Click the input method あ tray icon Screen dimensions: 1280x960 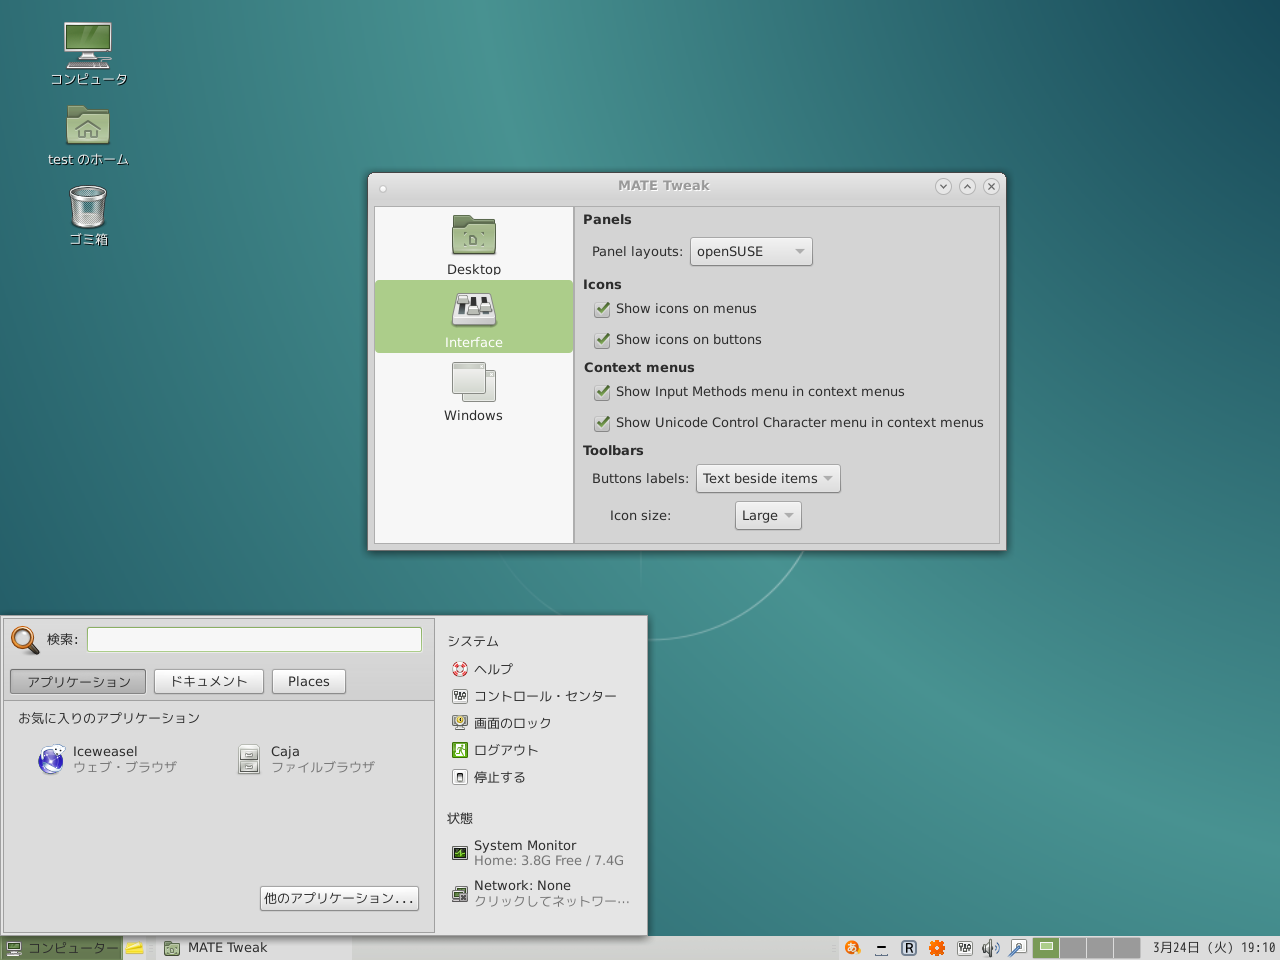pyautogui.click(x=853, y=948)
